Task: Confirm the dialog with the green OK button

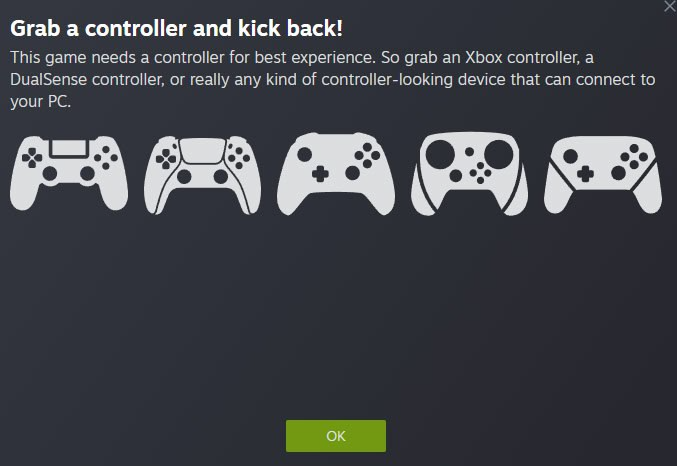Action: click(336, 436)
